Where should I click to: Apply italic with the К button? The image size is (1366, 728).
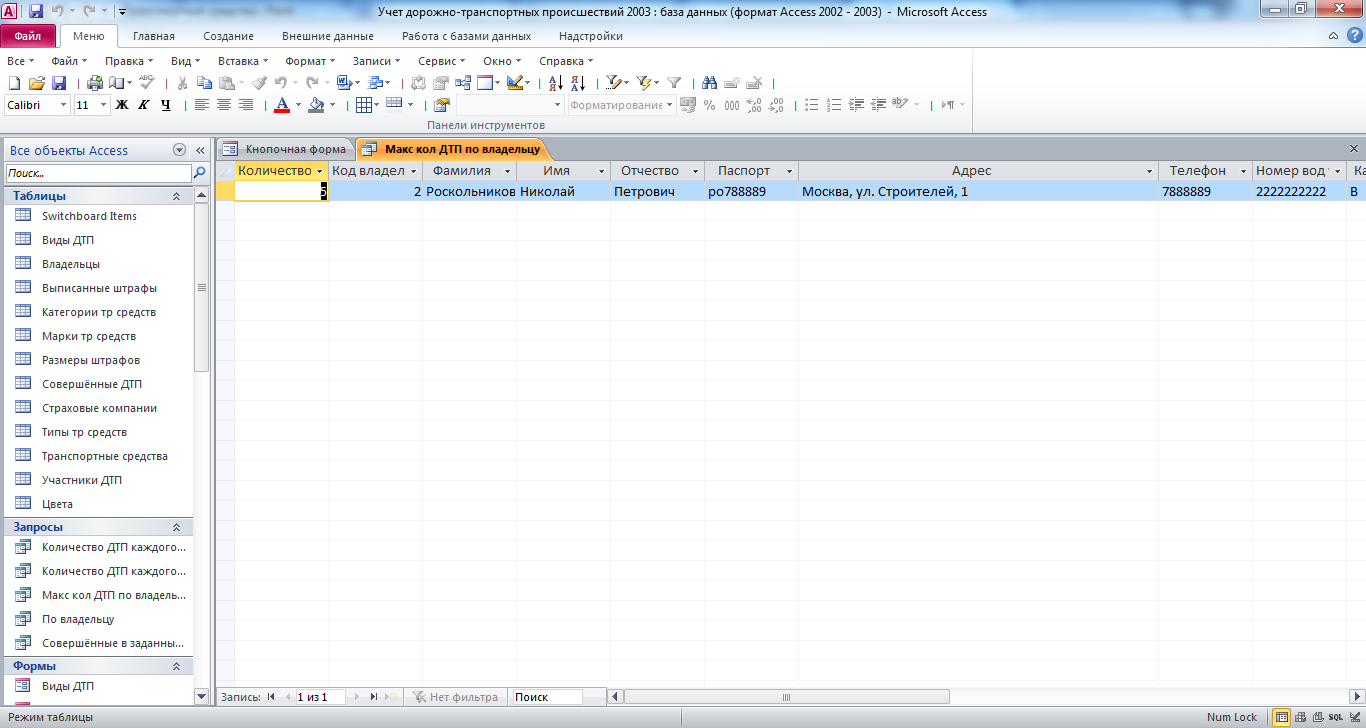tap(144, 105)
